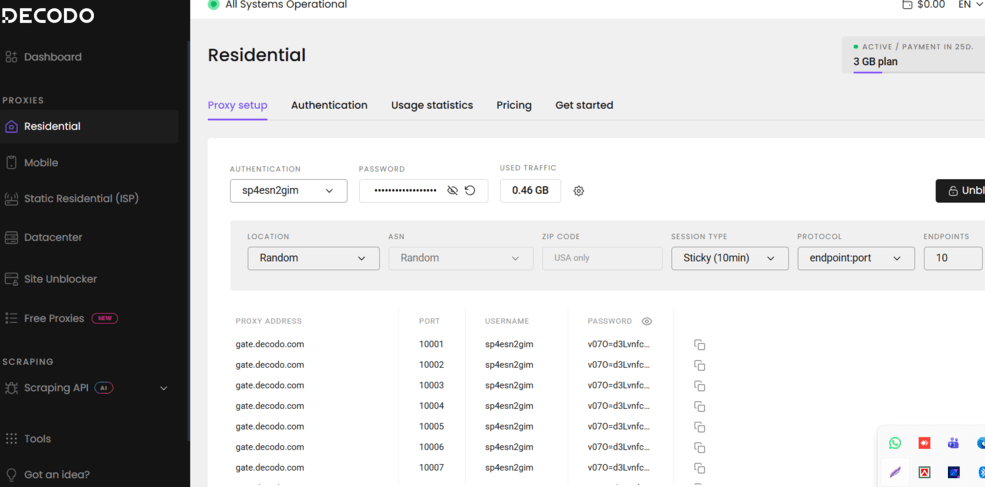
Task: Click the dark blue square tray icon
Action: pyautogui.click(x=953, y=472)
